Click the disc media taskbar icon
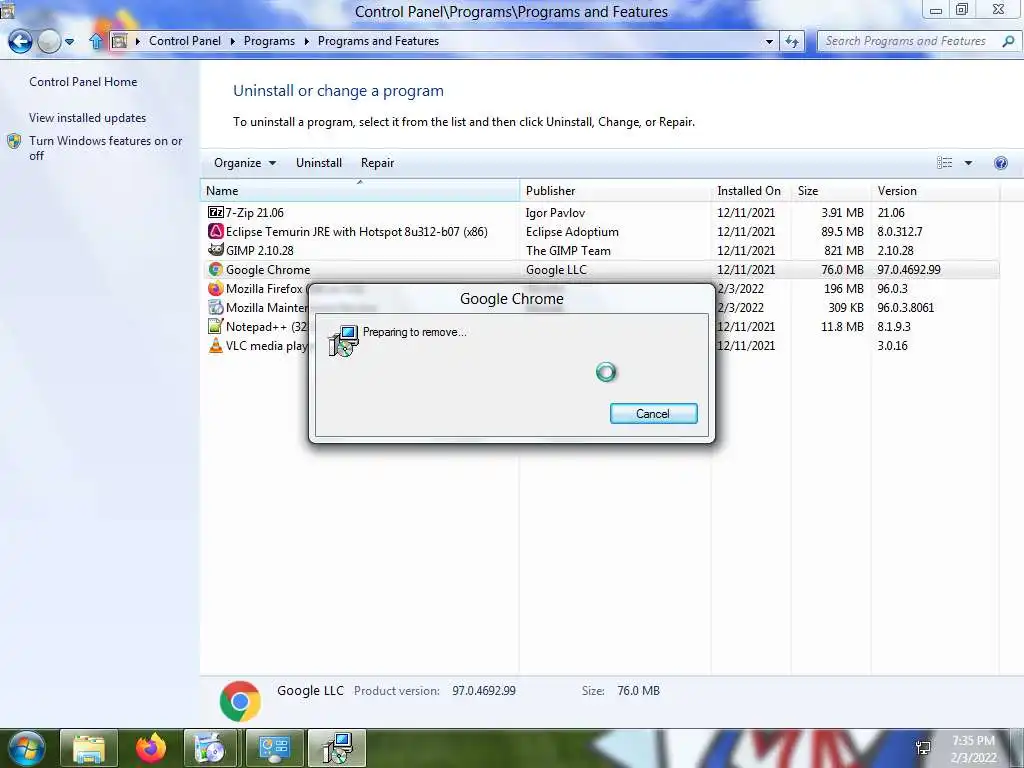1024x768 pixels. coord(210,748)
